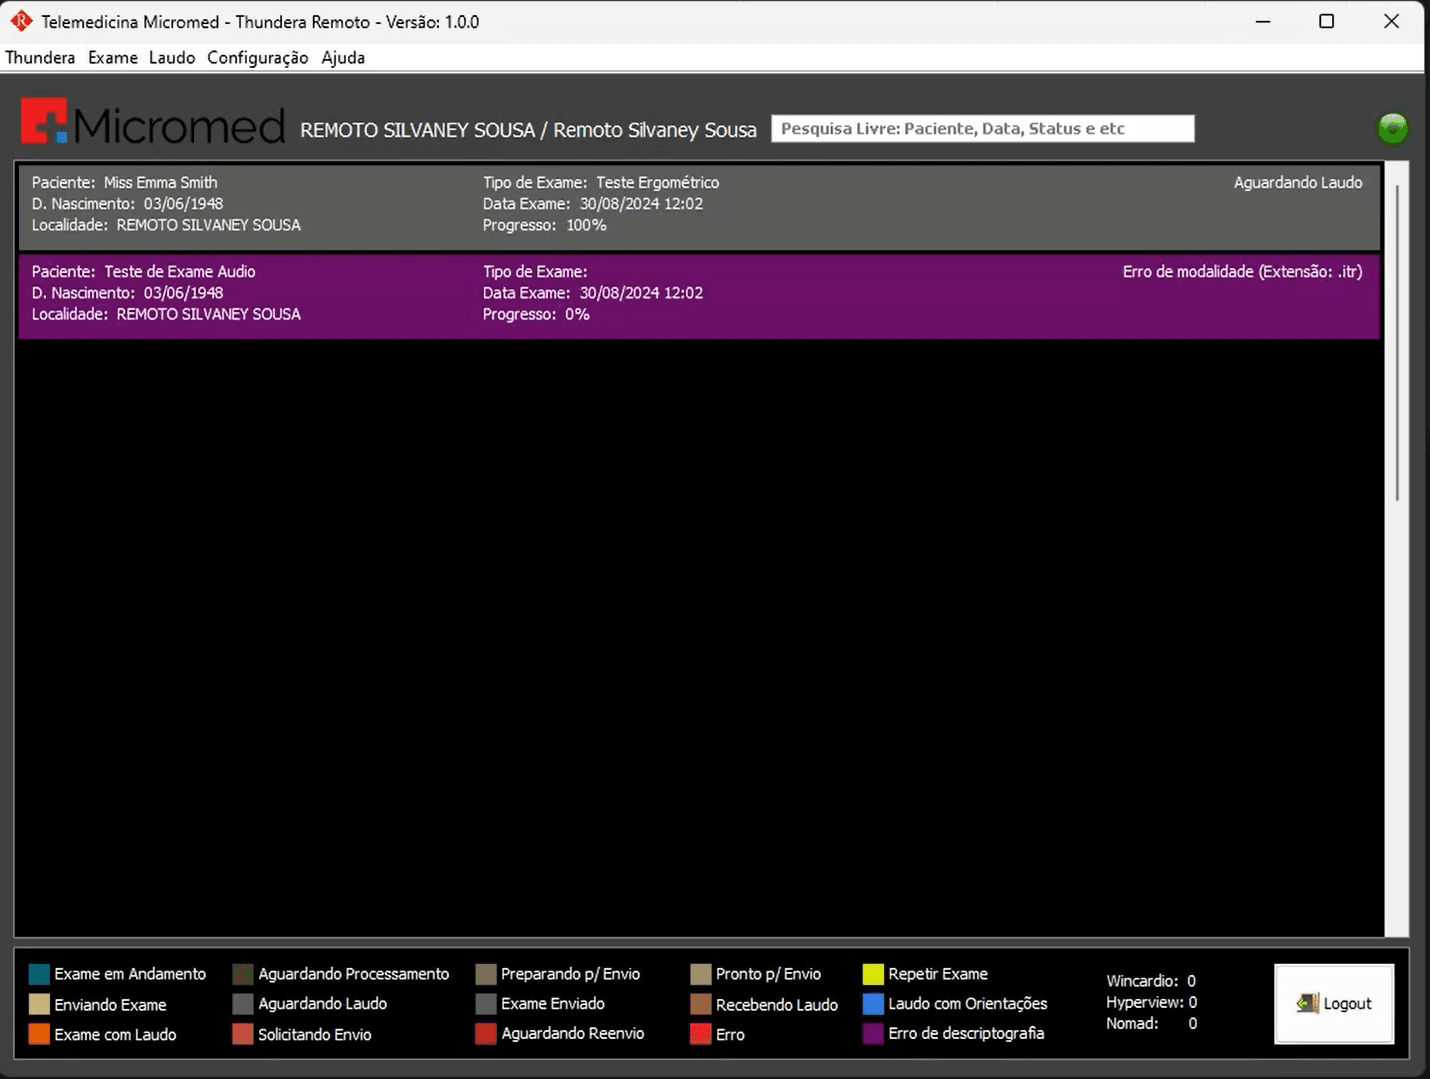
Task: Select the Miss Emma Smith exam row
Action: click(x=699, y=205)
